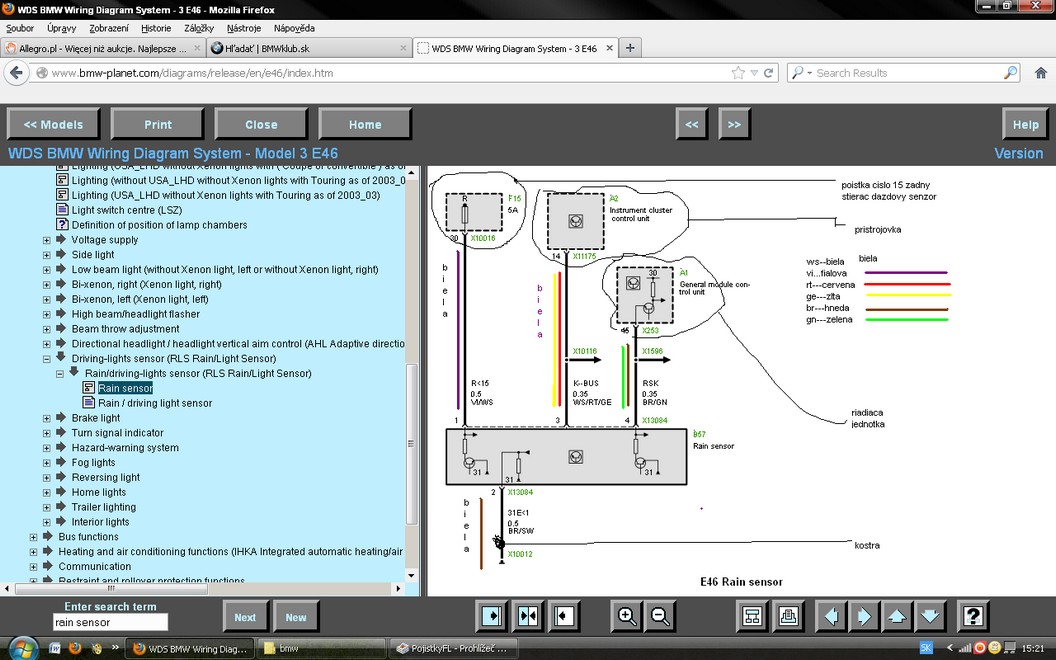Screen dimensions: 1056x660
Task: Expand the Fog lights node
Action: click(46, 462)
